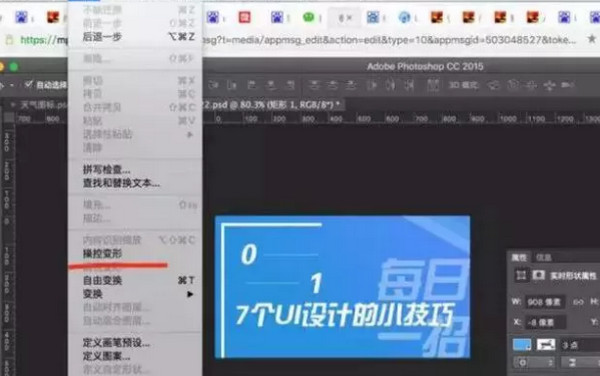This screenshot has width=600, height=376.
Task: Switch to the green WeChat browser tab
Action: (309, 17)
